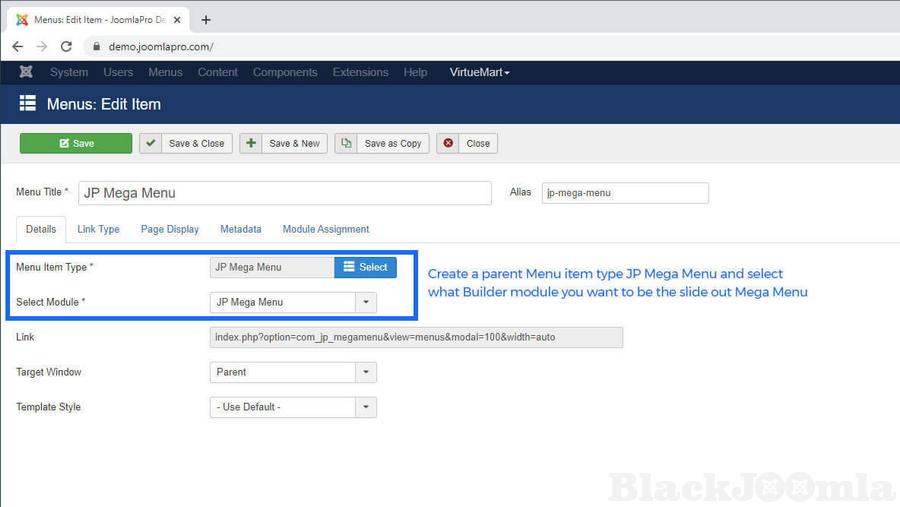The image size is (900, 507).
Task: Click the Close button with red icon
Action: point(467,143)
